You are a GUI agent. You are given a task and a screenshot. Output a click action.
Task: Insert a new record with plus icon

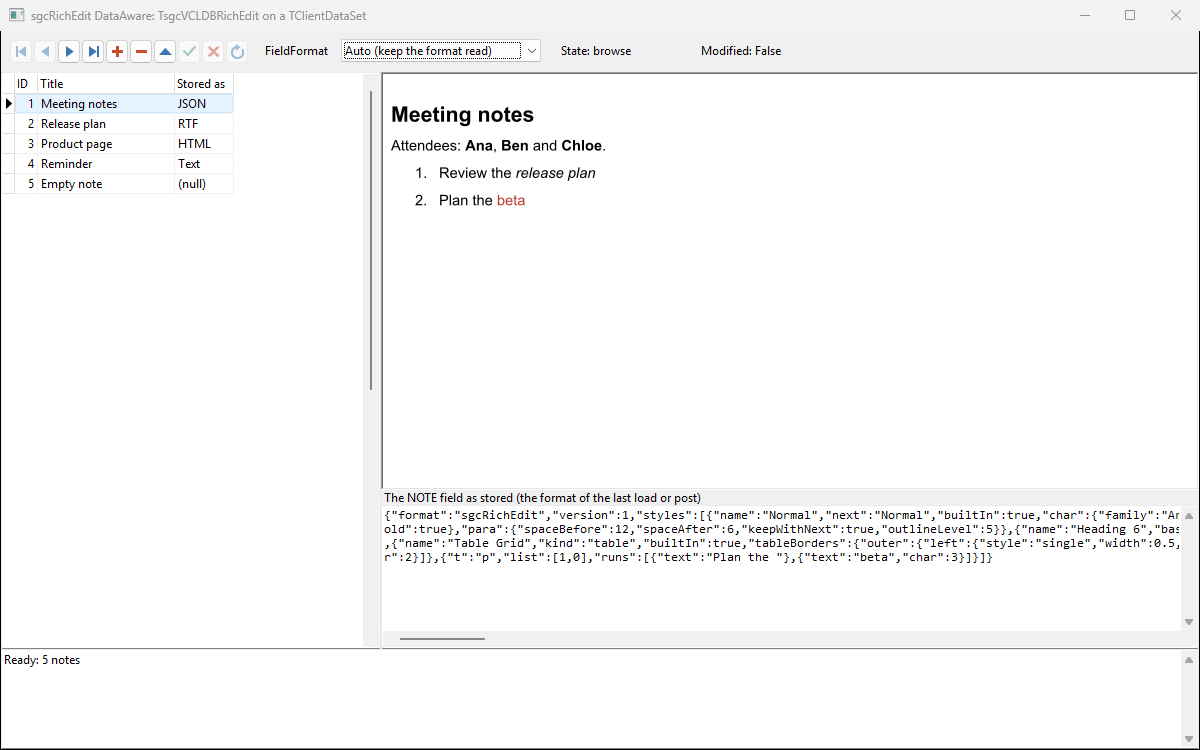(x=117, y=51)
